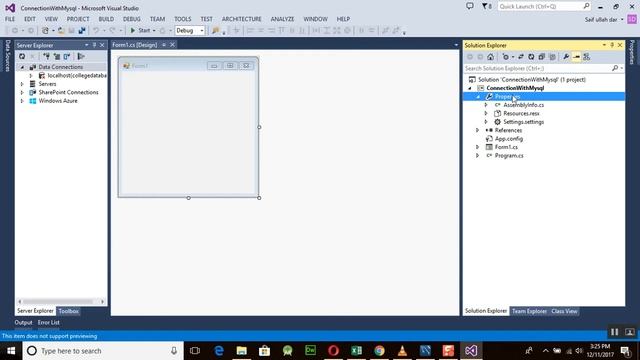Click the Solution Explorer search field
Screen dimensions: 640x360
pyautogui.click(x=543, y=68)
